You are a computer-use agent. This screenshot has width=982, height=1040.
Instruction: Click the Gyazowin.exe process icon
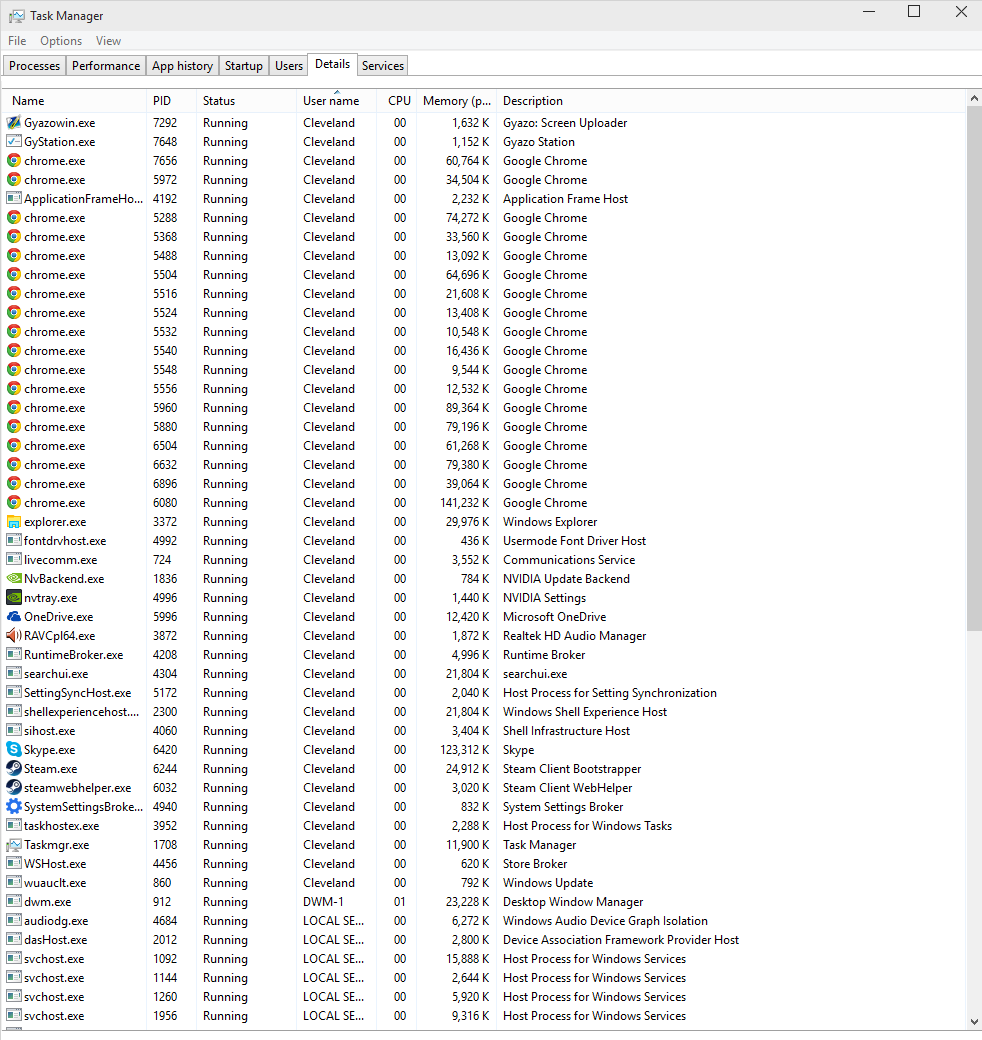click(14, 123)
